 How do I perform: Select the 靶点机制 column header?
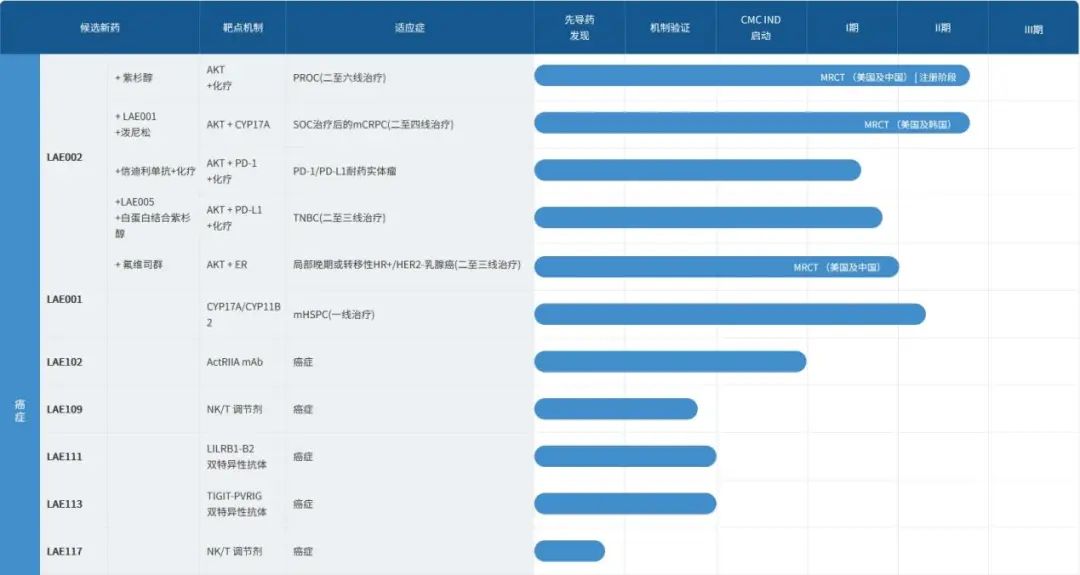coord(243,28)
